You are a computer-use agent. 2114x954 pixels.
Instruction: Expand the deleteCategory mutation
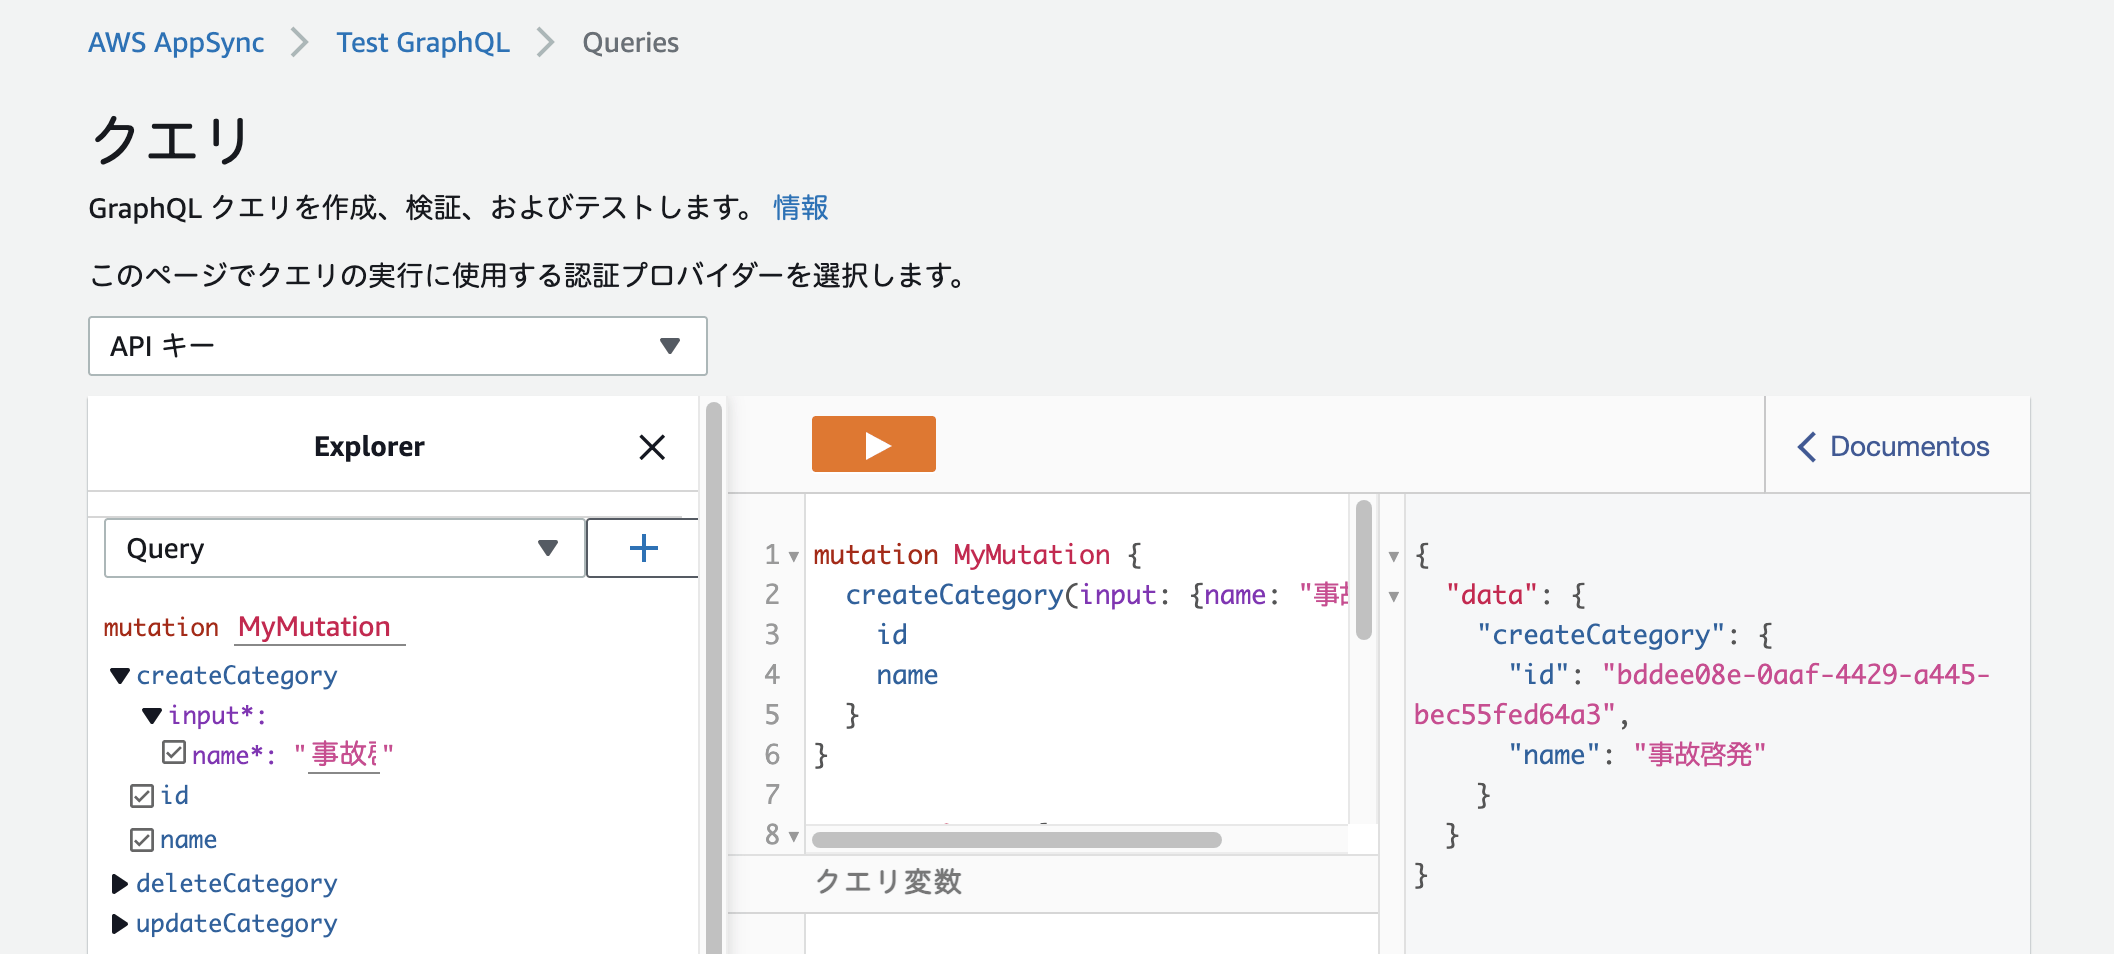pyautogui.click(x=120, y=884)
